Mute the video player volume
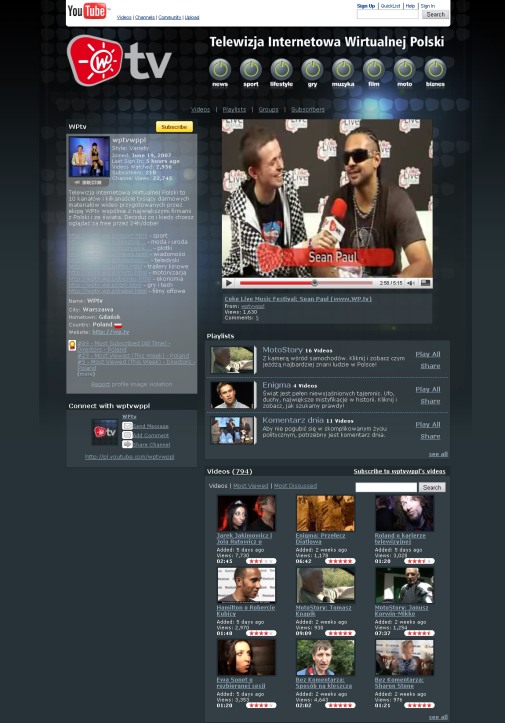This screenshot has height=723, width=505. tap(410, 283)
